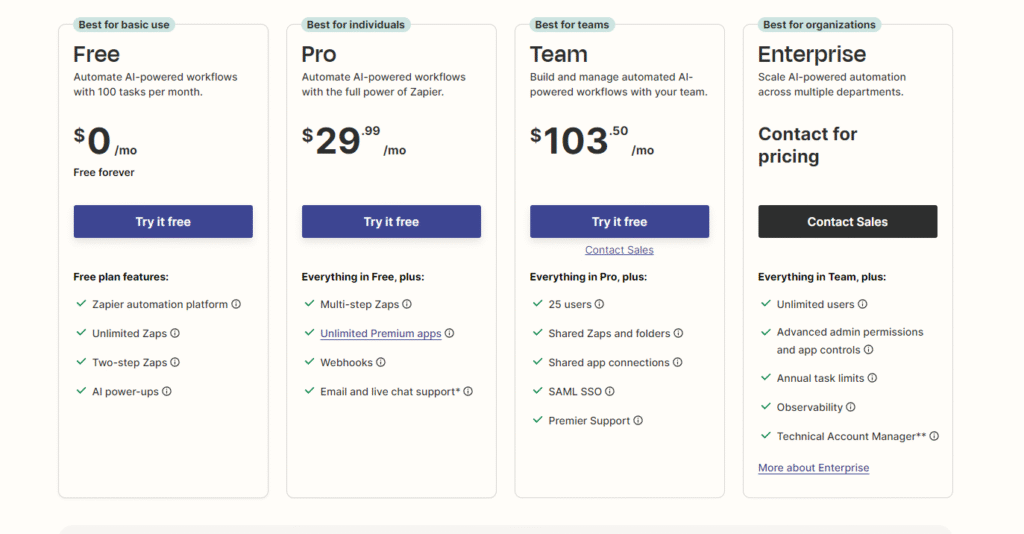Click info icon beside Observability

[850, 407]
